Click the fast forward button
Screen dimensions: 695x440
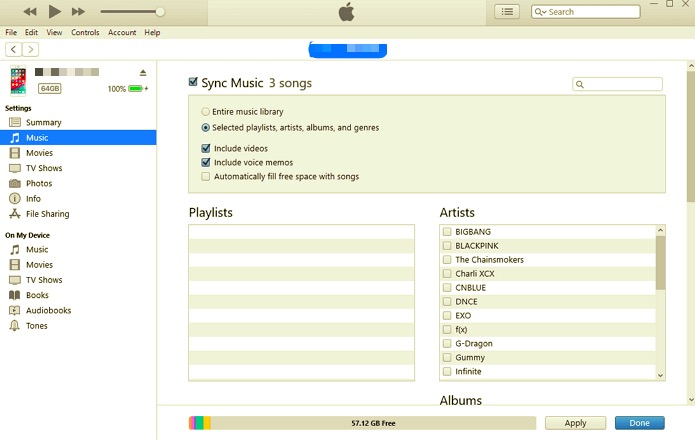(x=78, y=12)
